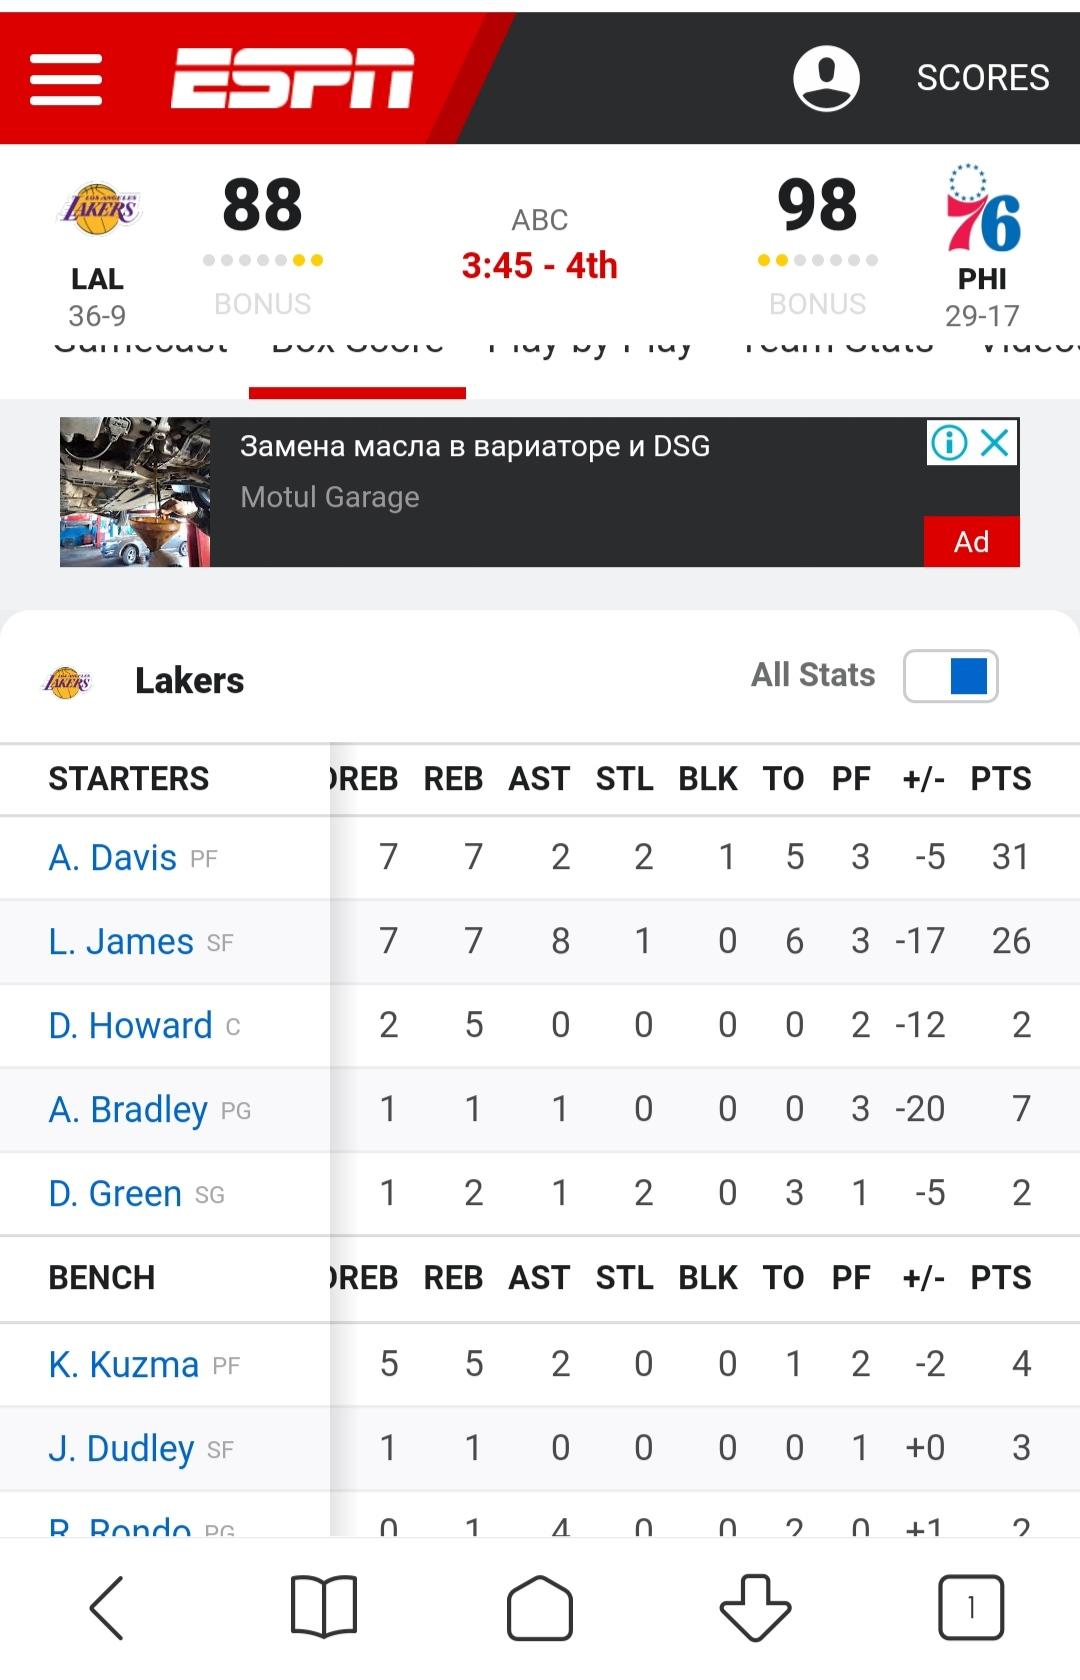Image resolution: width=1080 pixels, height=1680 pixels.
Task: Open the user profile icon
Action: 826,78
